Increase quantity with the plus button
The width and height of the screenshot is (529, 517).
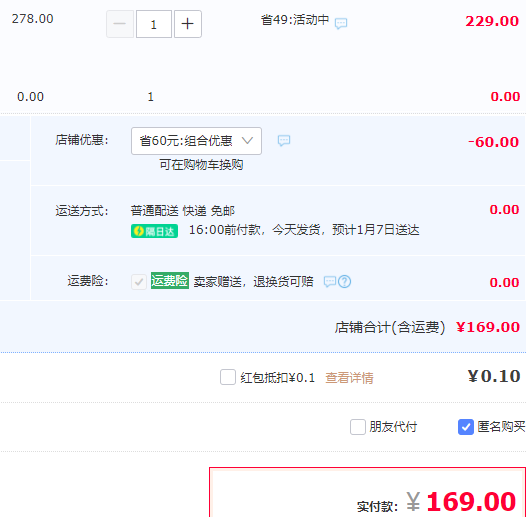pos(188,24)
